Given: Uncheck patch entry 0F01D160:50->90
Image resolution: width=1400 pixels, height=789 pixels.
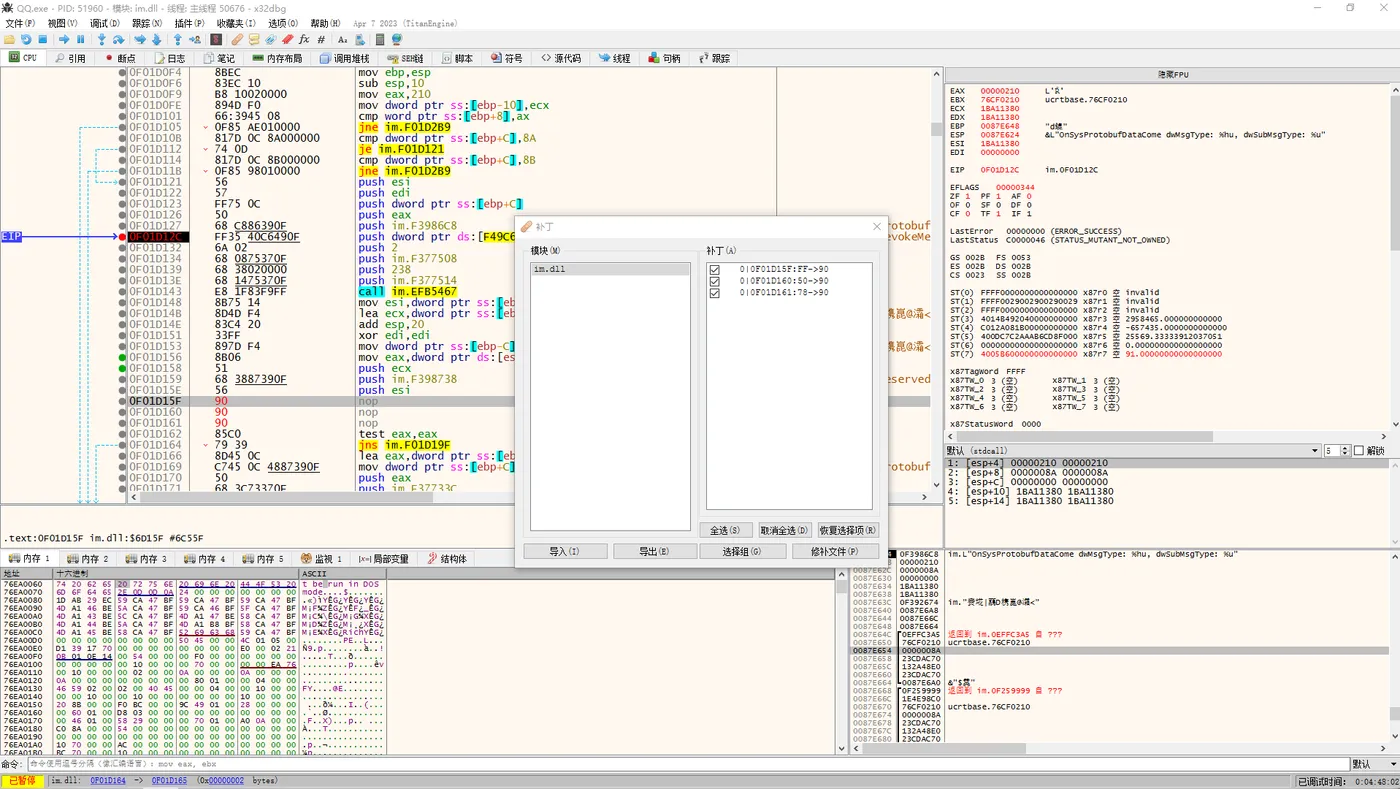Looking at the screenshot, I should pyautogui.click(x=714, y=281).
